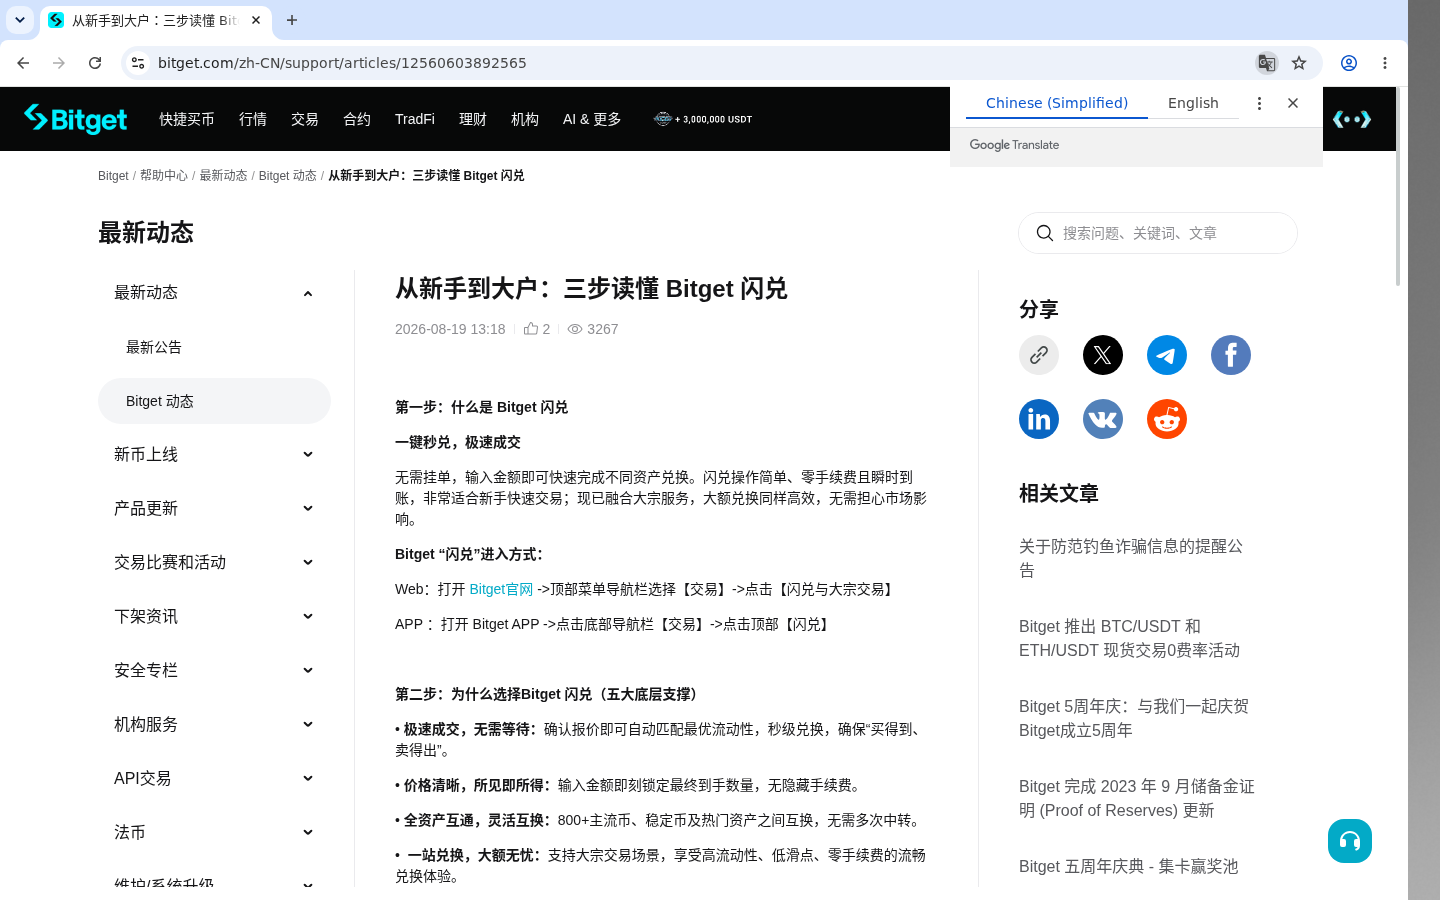Expand the 安全专栏 sidebar section
The height and width of the screenshot is (900, 1440).
[308, 671]
